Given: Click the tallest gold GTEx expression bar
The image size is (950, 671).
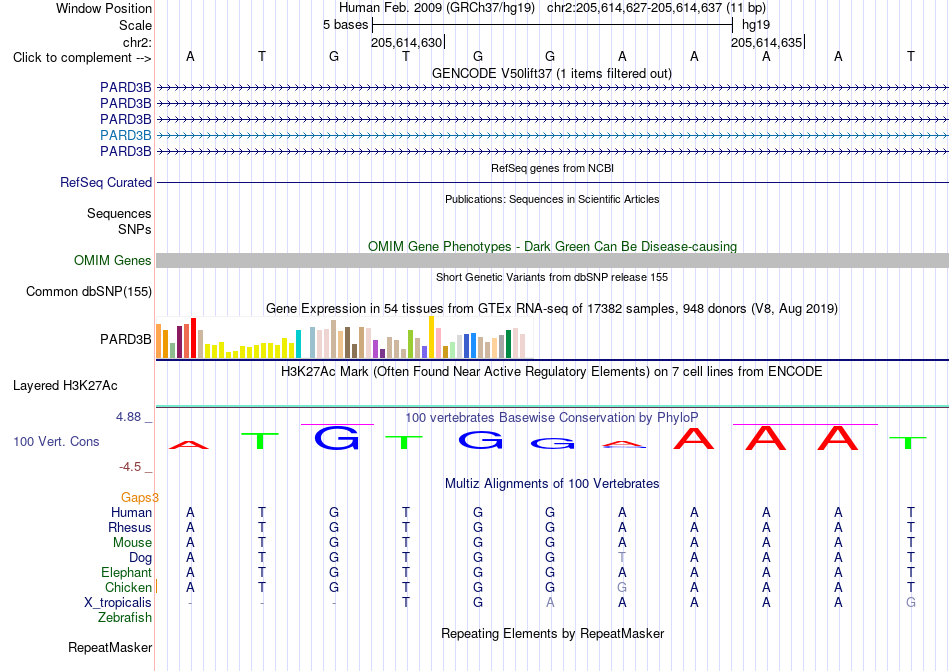Looking at the screenshot, I should click(x=431, y=337).
